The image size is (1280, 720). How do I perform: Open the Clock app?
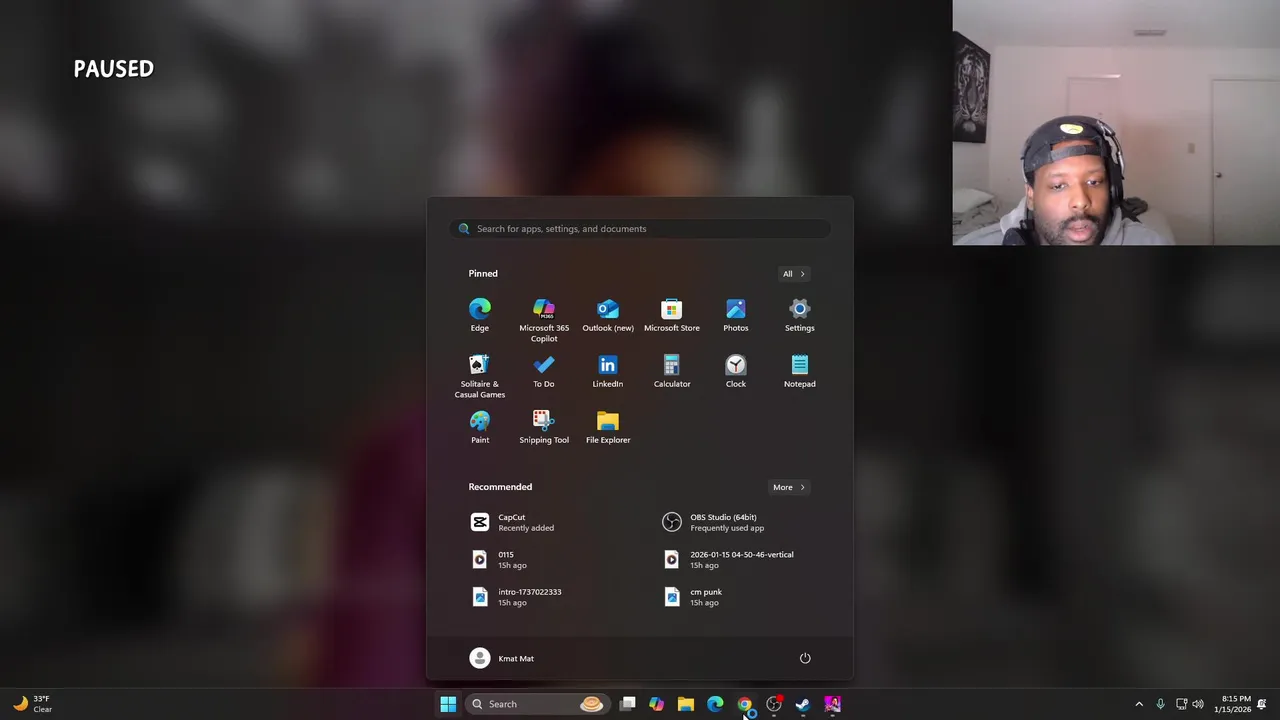coord(736,371)
